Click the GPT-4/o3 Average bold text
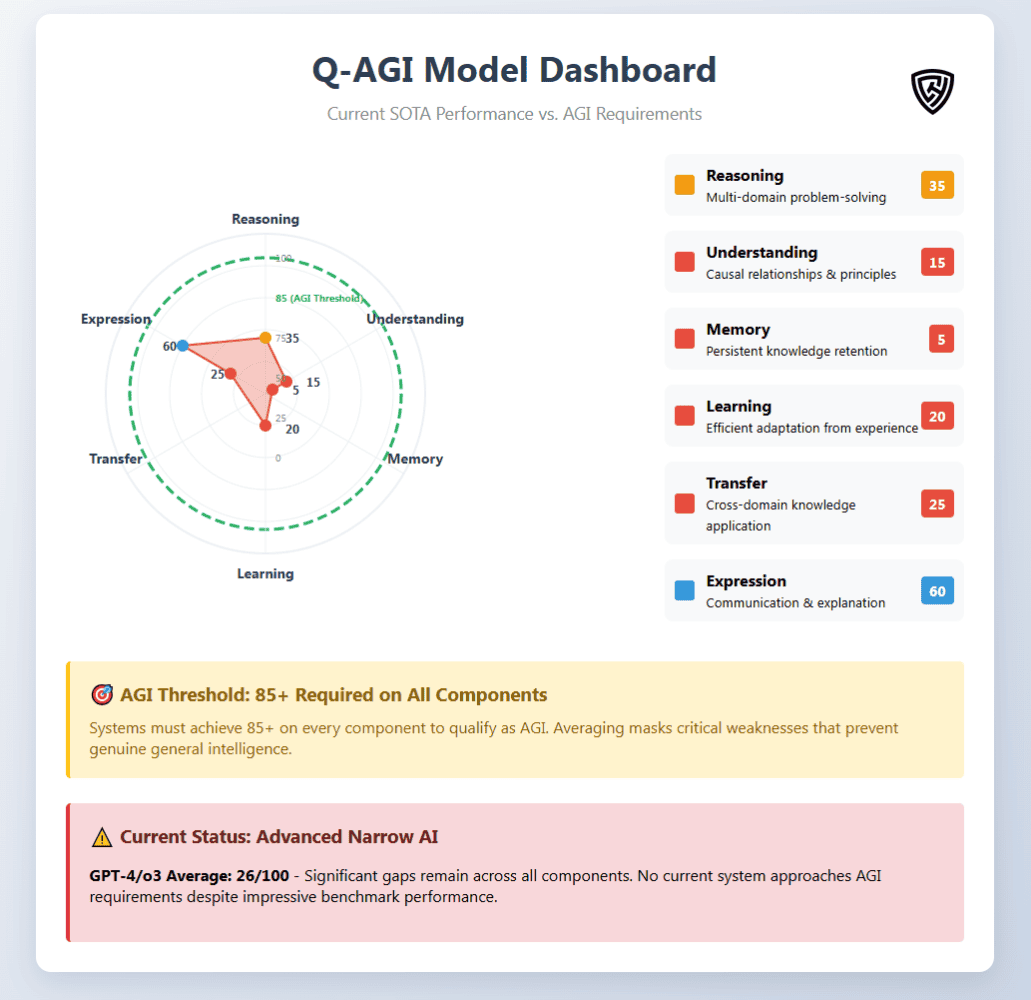 point(189,876)
